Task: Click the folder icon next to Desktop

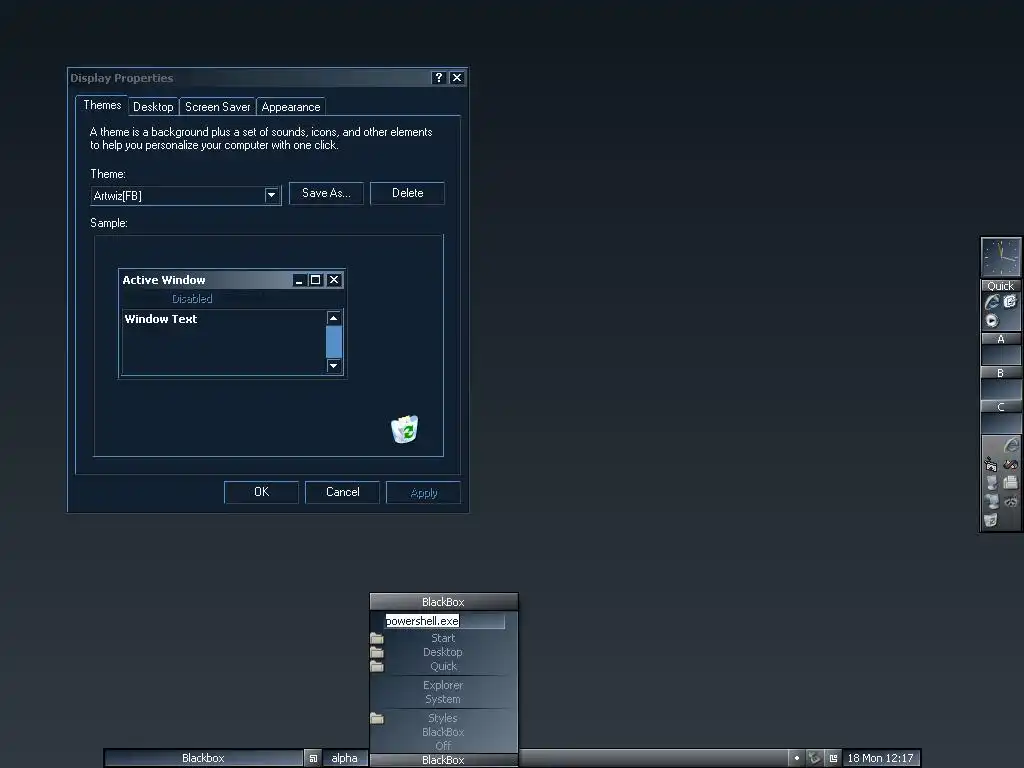Action: coord(377,652)
